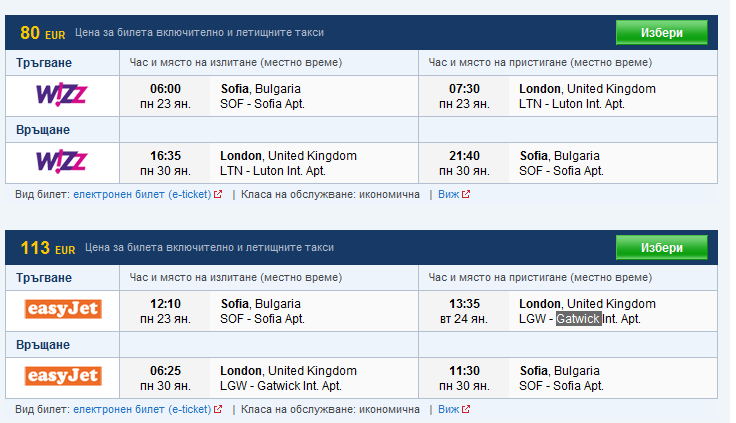Click Wizz logo on the departure flight
This screenshot has height=423, width=736.
click(61, 95)
